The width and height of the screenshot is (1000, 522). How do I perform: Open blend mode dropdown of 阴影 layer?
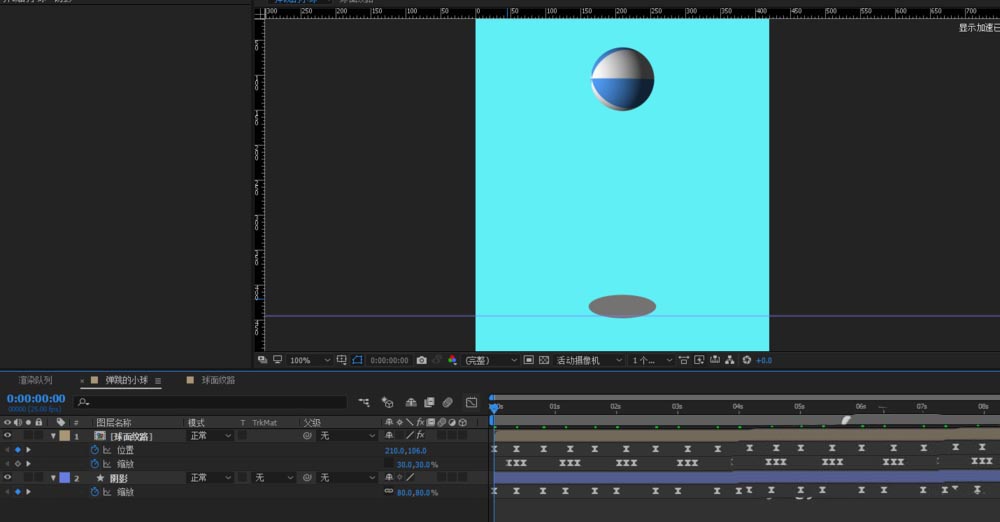pos(210,477)
